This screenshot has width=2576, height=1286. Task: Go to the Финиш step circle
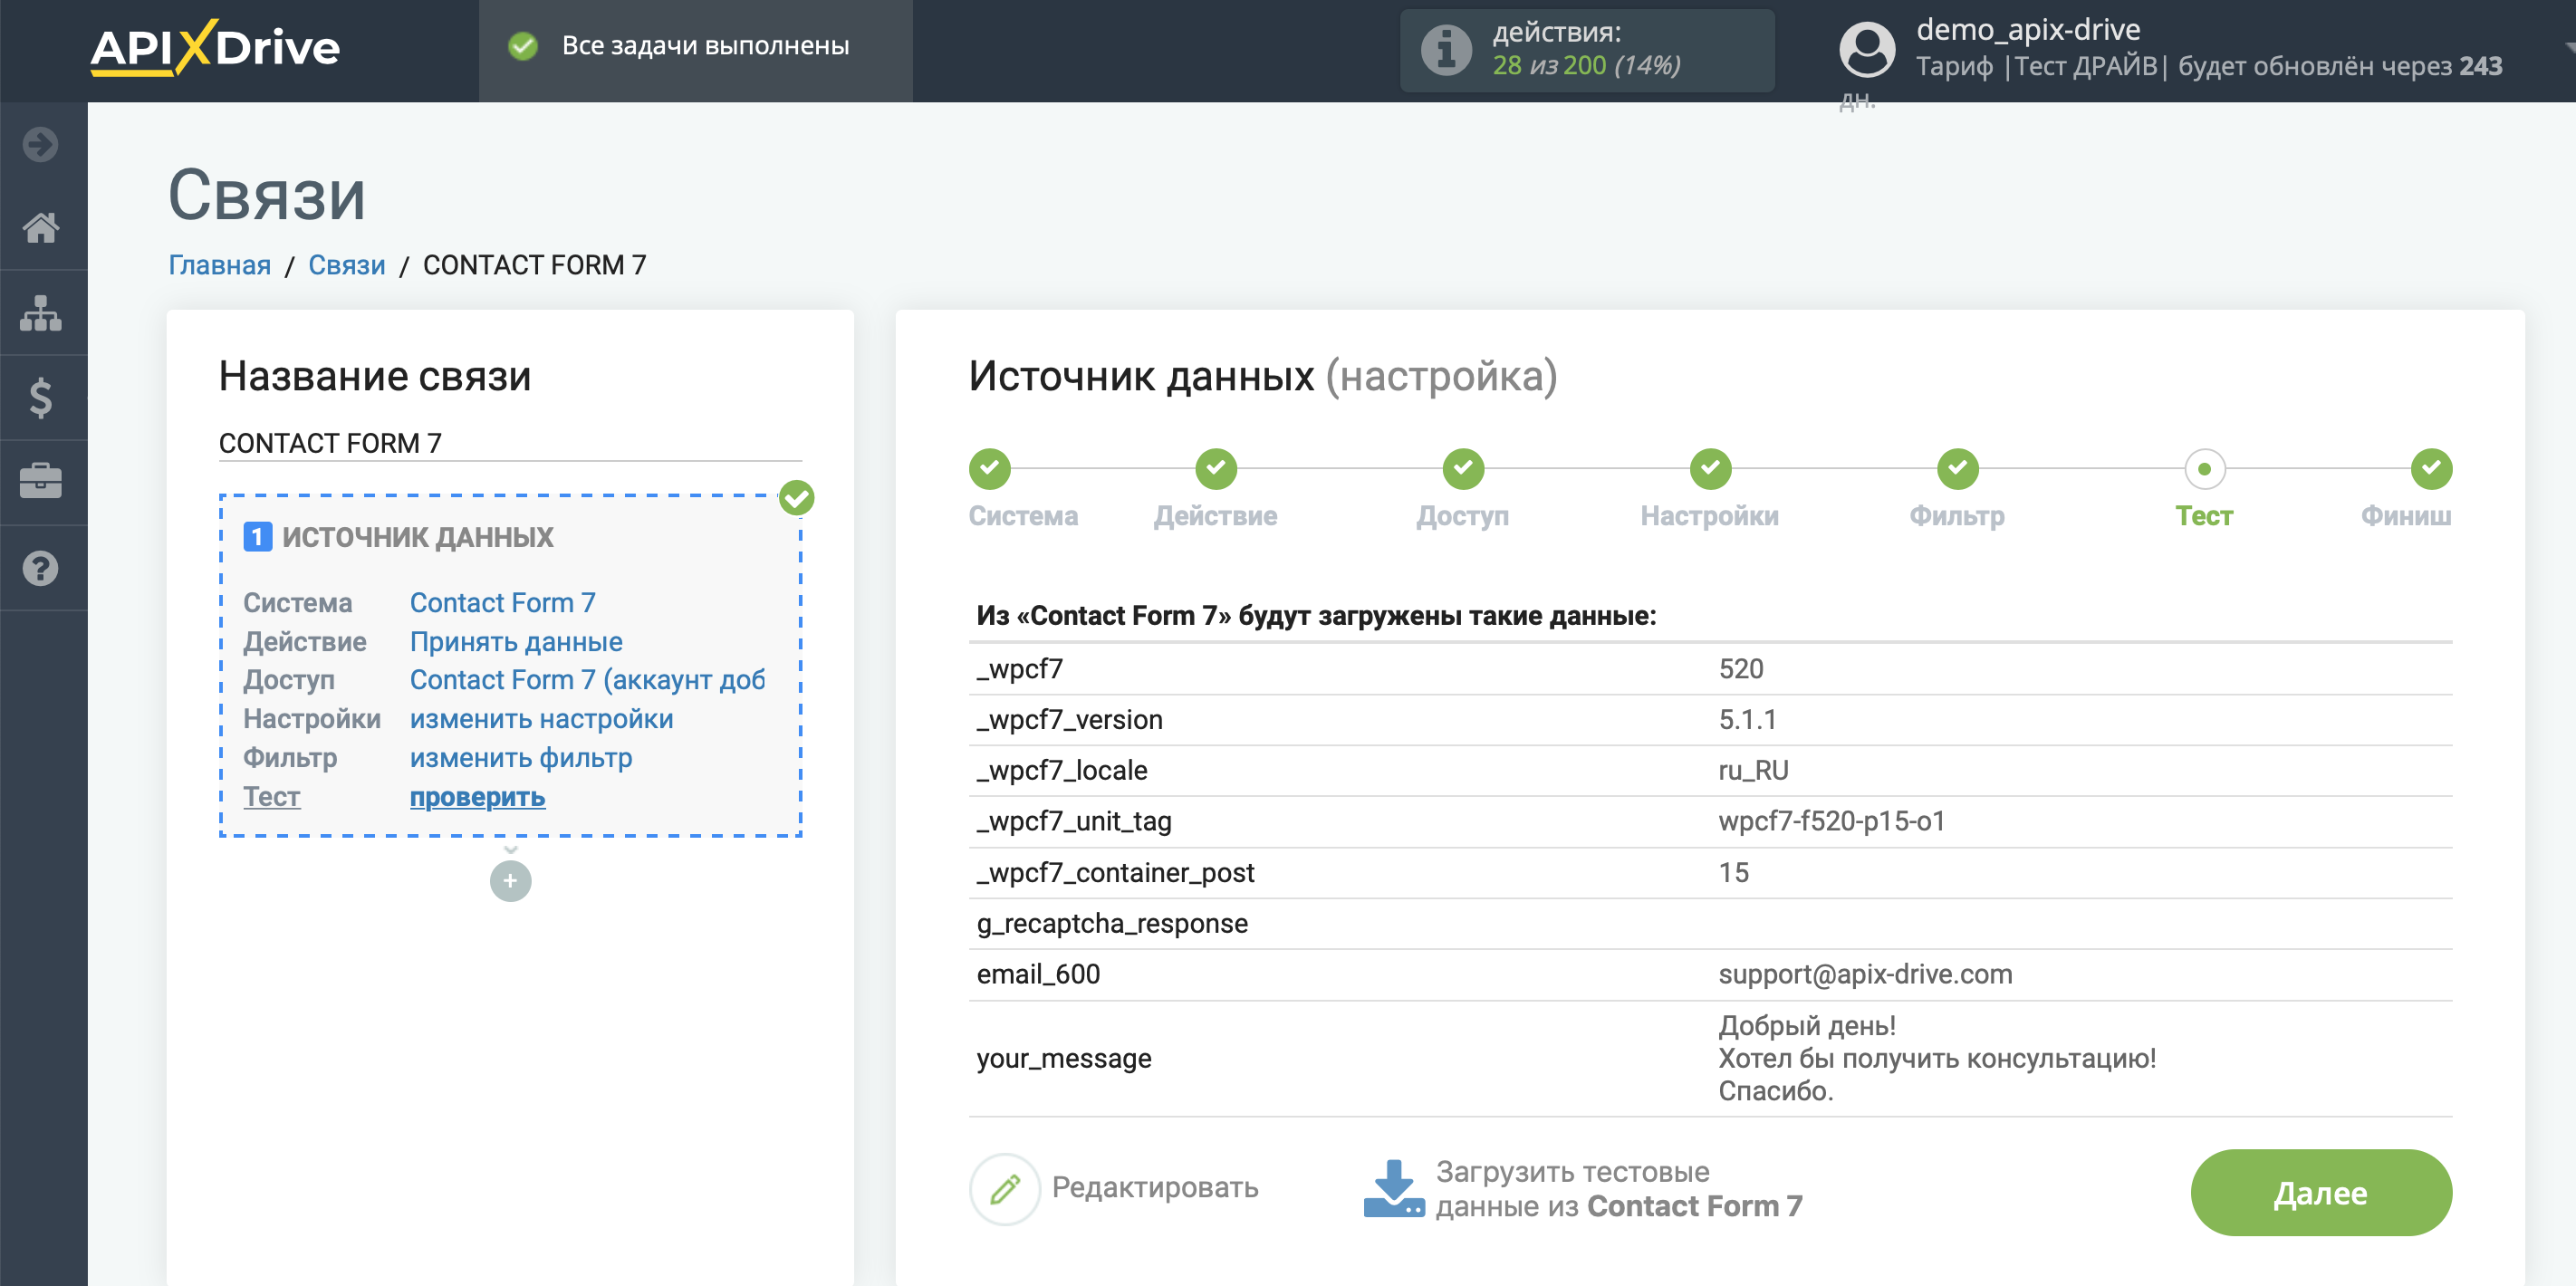coord(2431,468)
